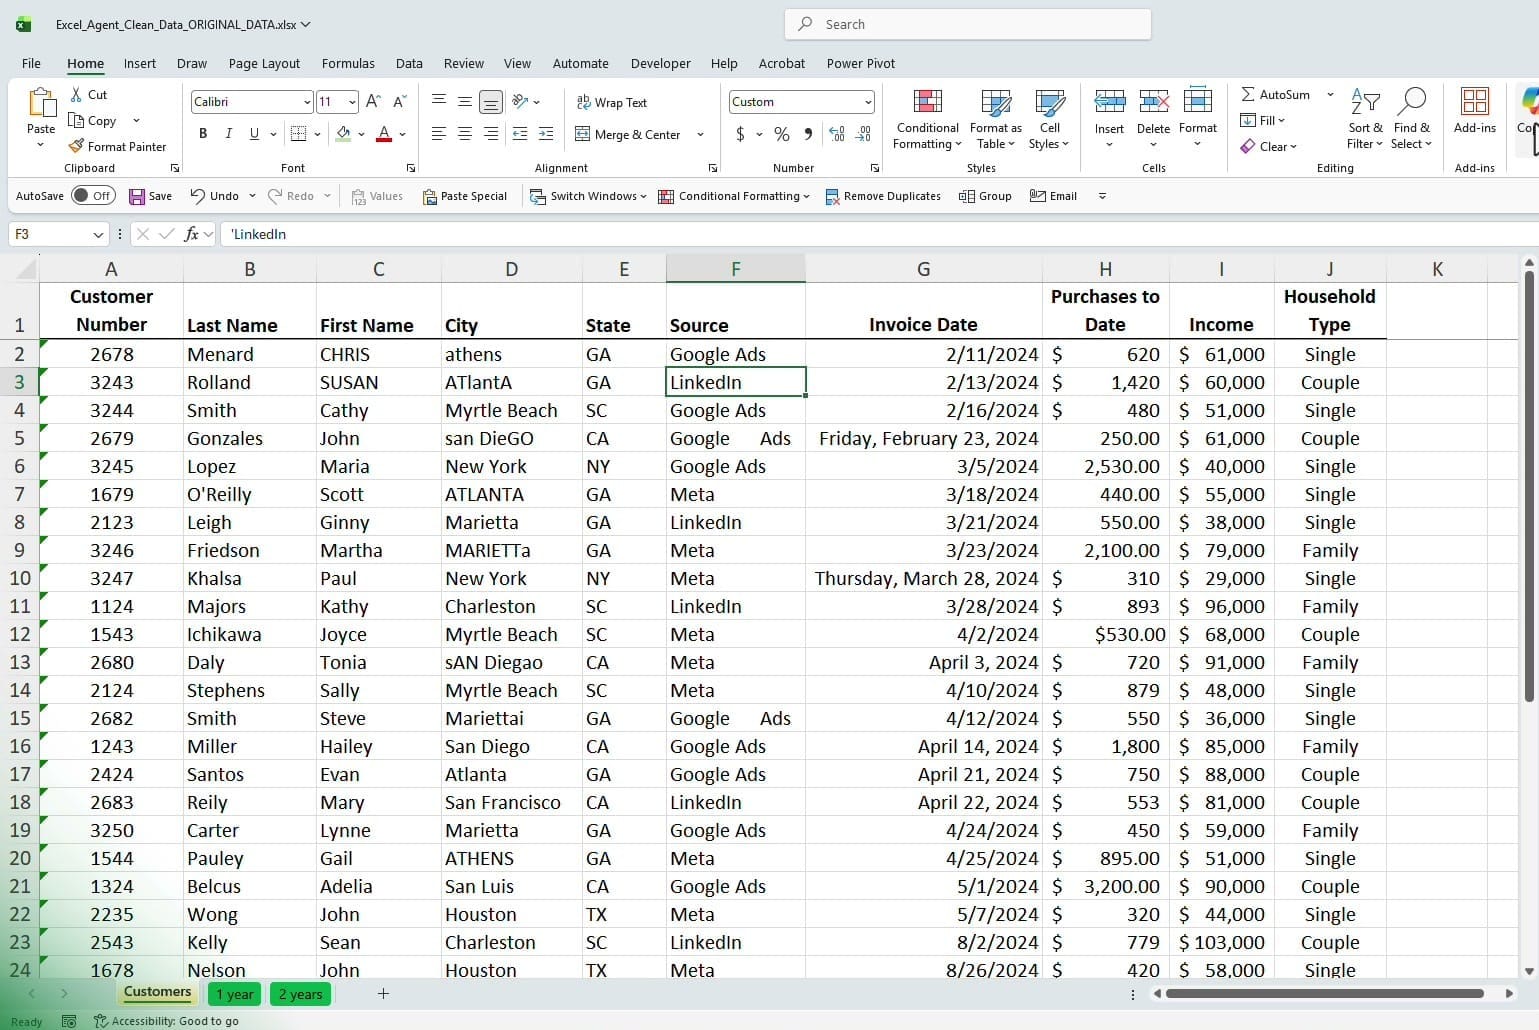
Task: Open the font size dropdown
Action: 351,101
